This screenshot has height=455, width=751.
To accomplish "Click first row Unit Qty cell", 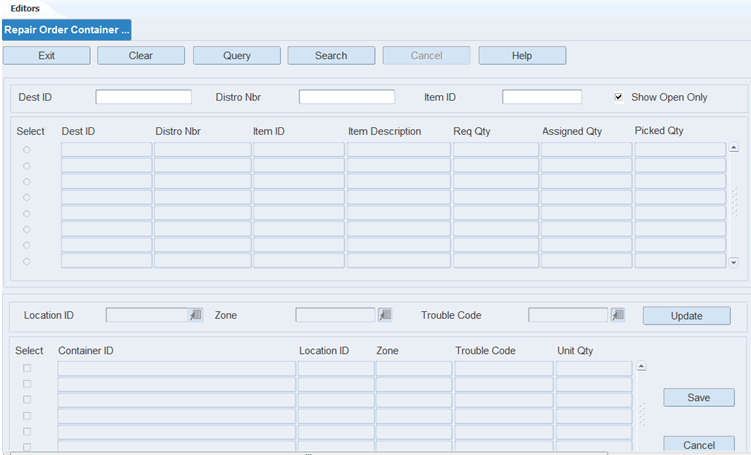I will coord(594,368).
